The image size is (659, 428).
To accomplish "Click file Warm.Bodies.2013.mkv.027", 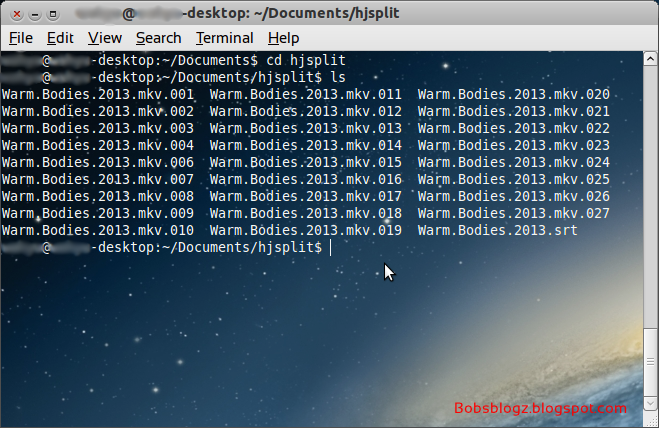I will 514,214.
